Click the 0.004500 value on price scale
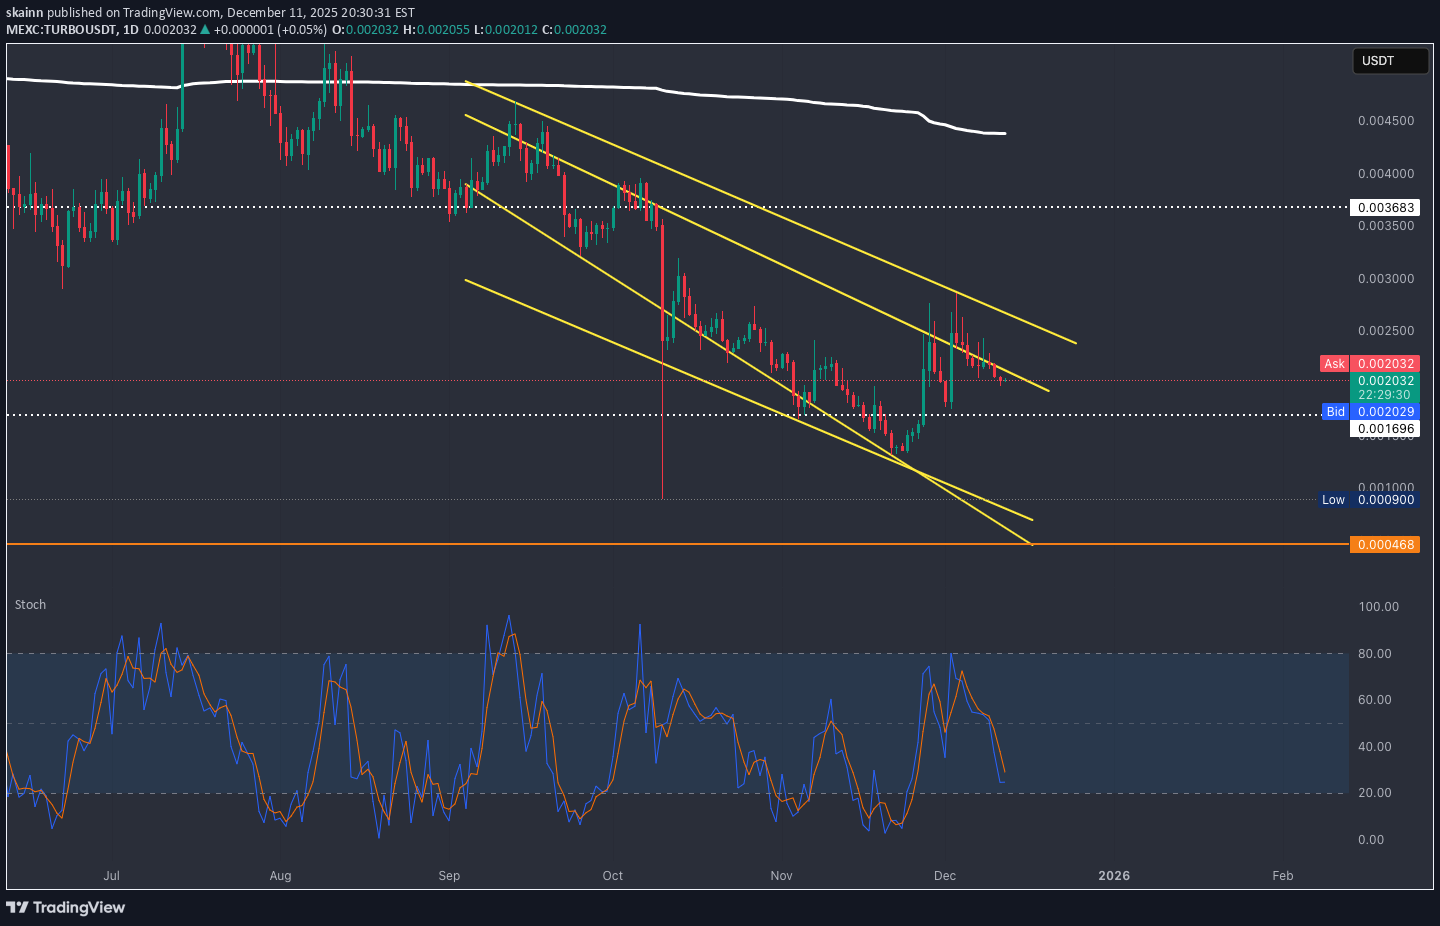Image resolution: width=1440 pixels, height=926 pixels. coord(1386,121)
